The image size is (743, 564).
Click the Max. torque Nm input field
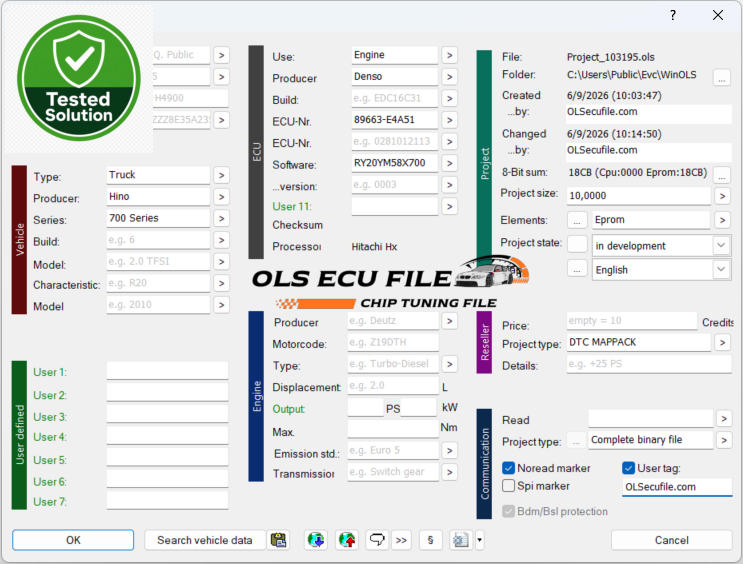(393, 429)
